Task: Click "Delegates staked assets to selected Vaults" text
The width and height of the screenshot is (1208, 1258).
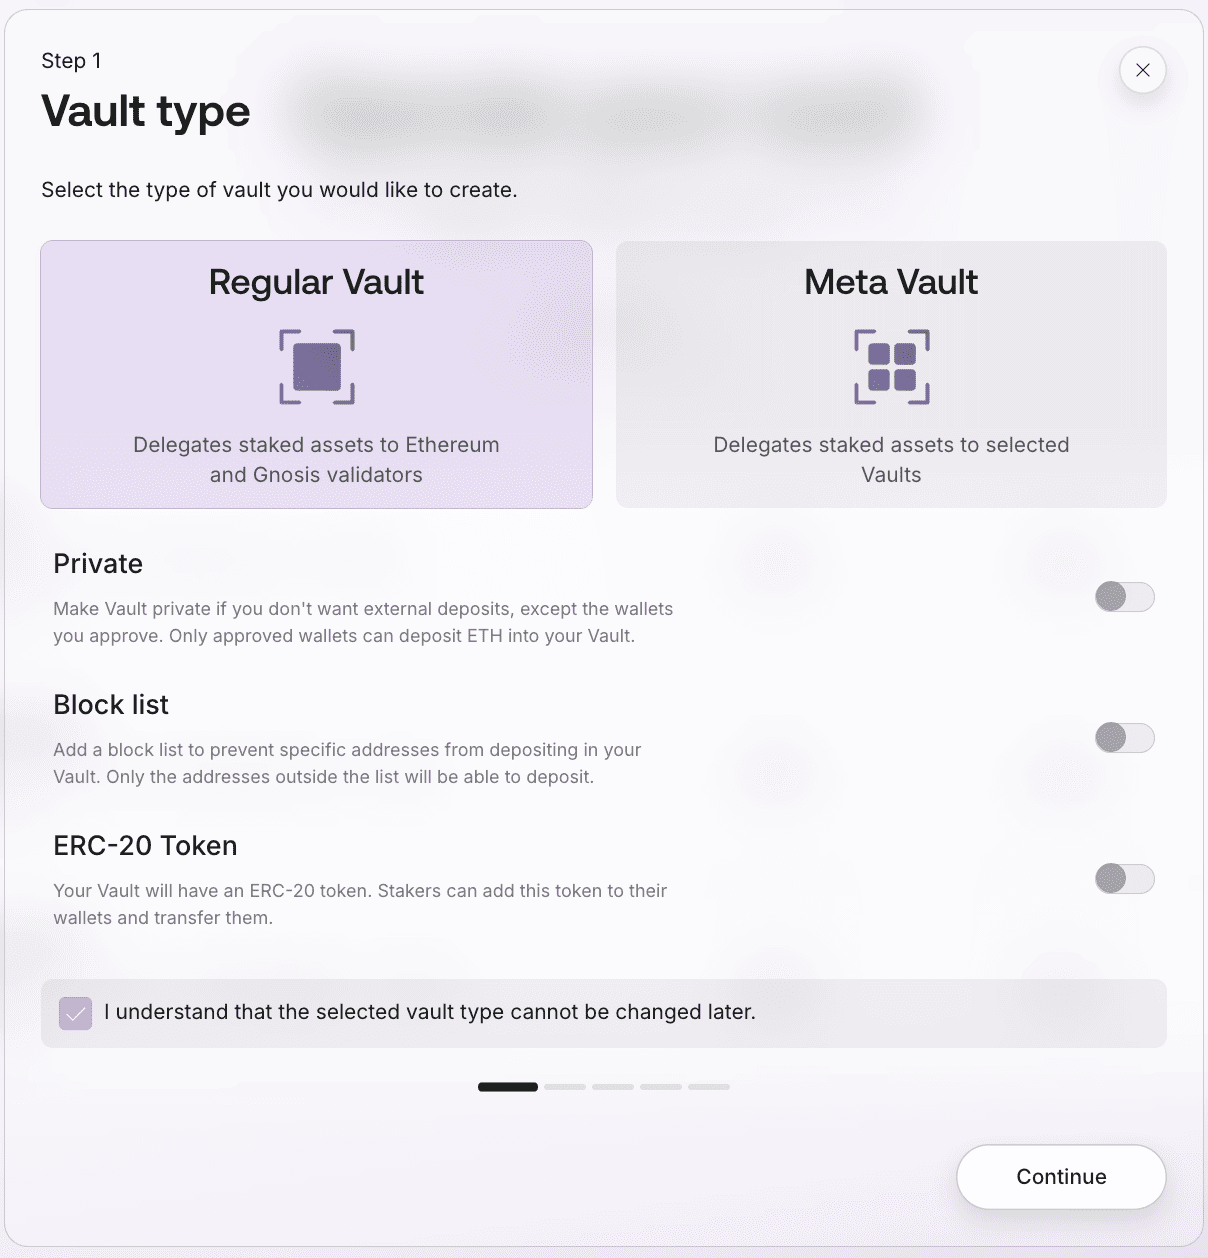Action: pos(891,459)
